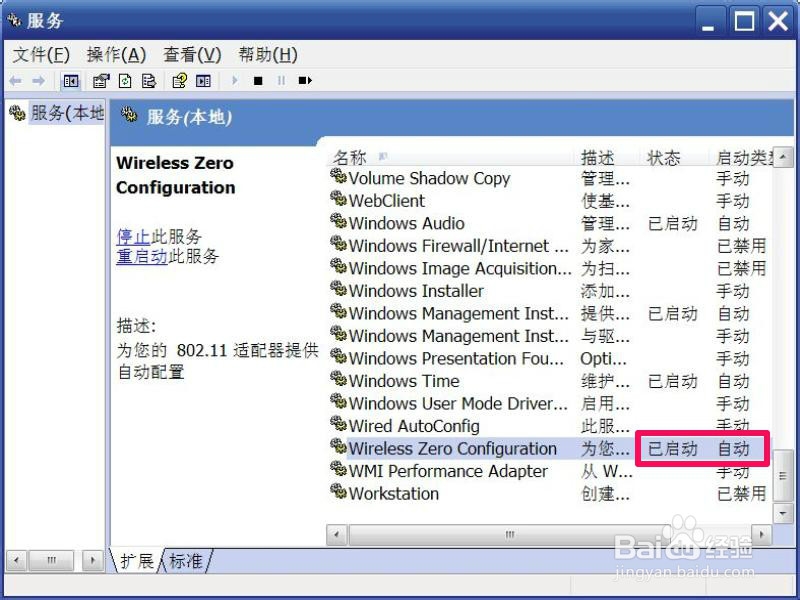Image resolution: width=800 pixels, height=600 pixels.
Task: Select 服务(本地) in the console tree
Action: tap(67, 113)
